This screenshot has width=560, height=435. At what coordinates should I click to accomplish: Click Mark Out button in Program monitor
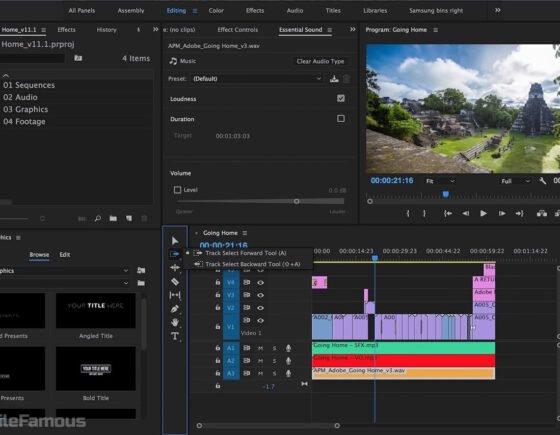tap(424, 213)
